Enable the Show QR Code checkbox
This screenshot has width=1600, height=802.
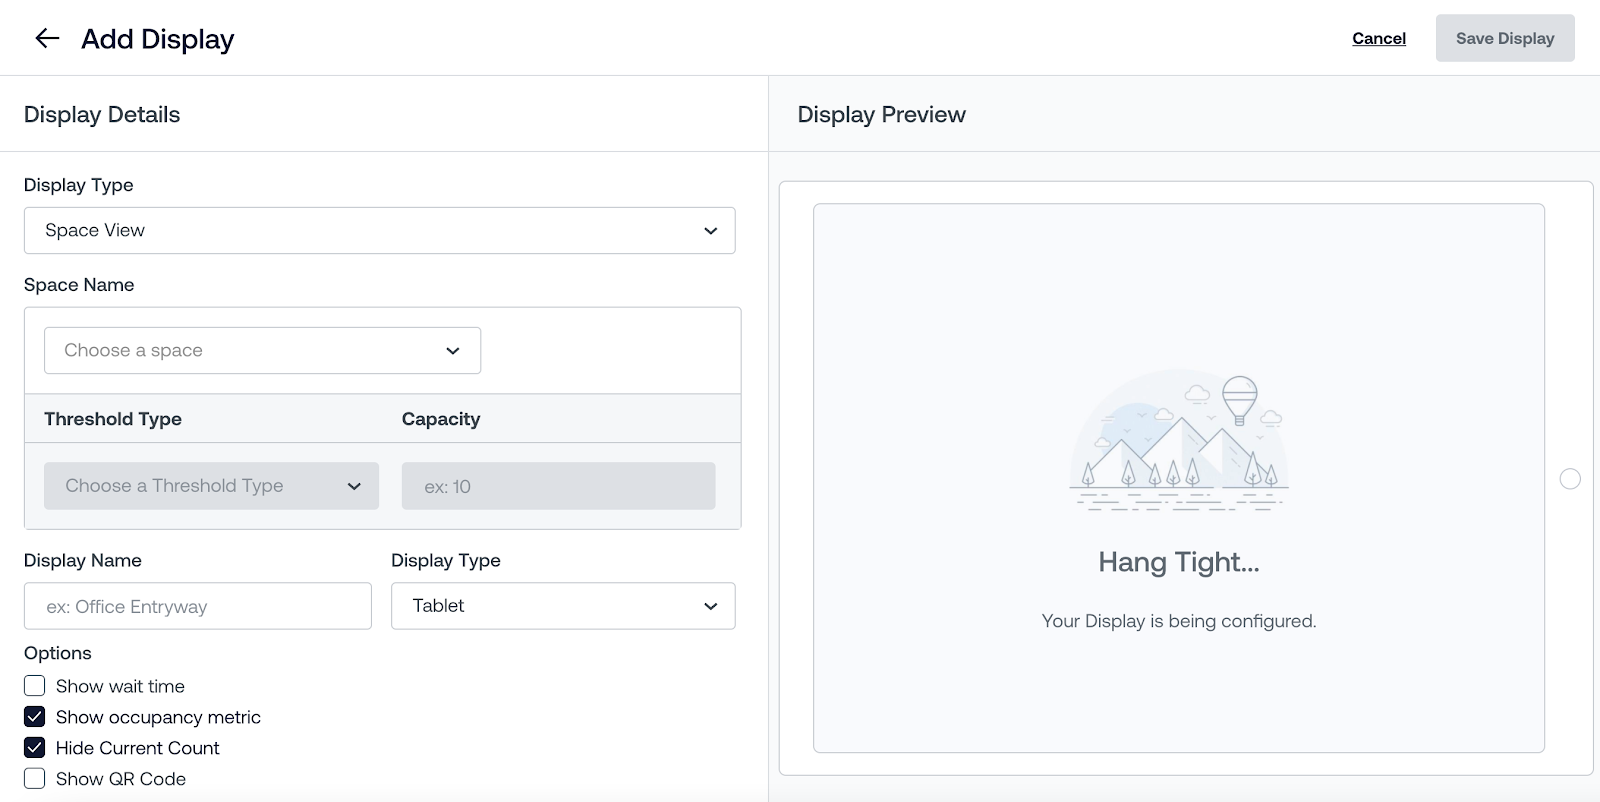pyautogui.click(x=35, y=779)
